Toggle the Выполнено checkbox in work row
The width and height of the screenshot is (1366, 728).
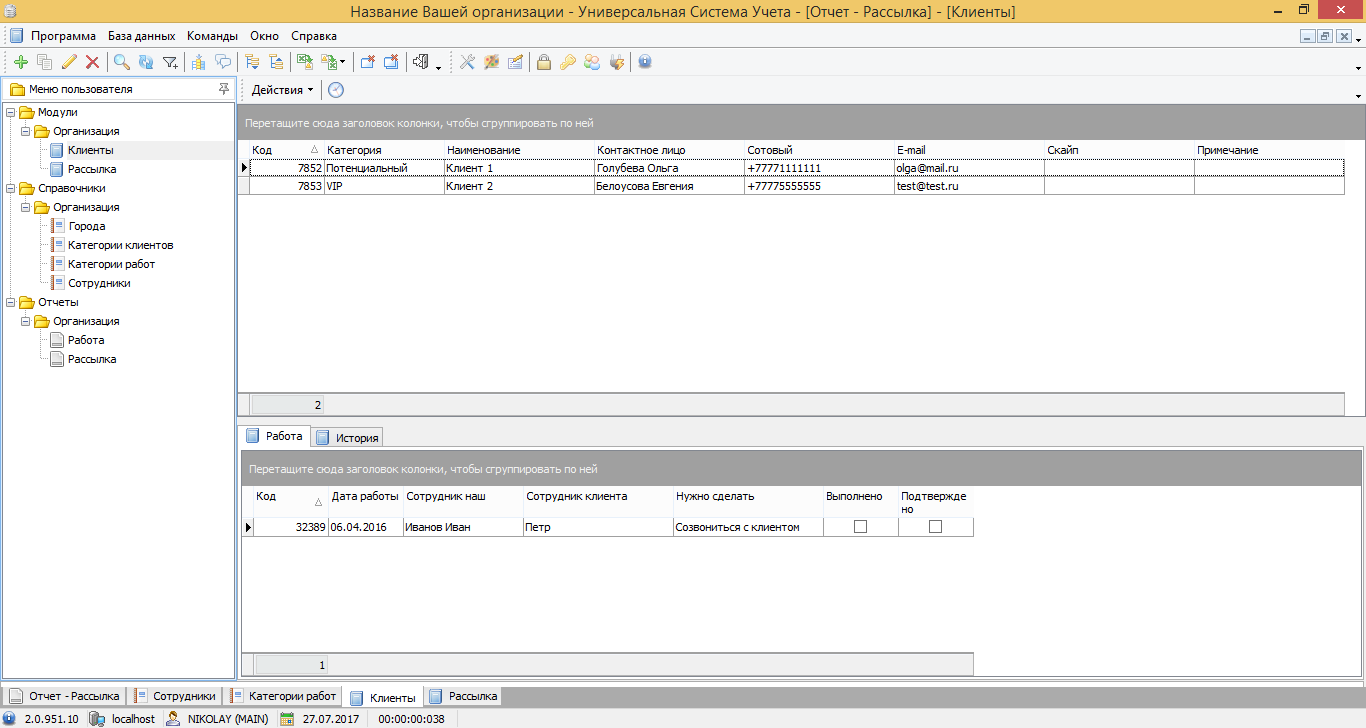[860, 527]
